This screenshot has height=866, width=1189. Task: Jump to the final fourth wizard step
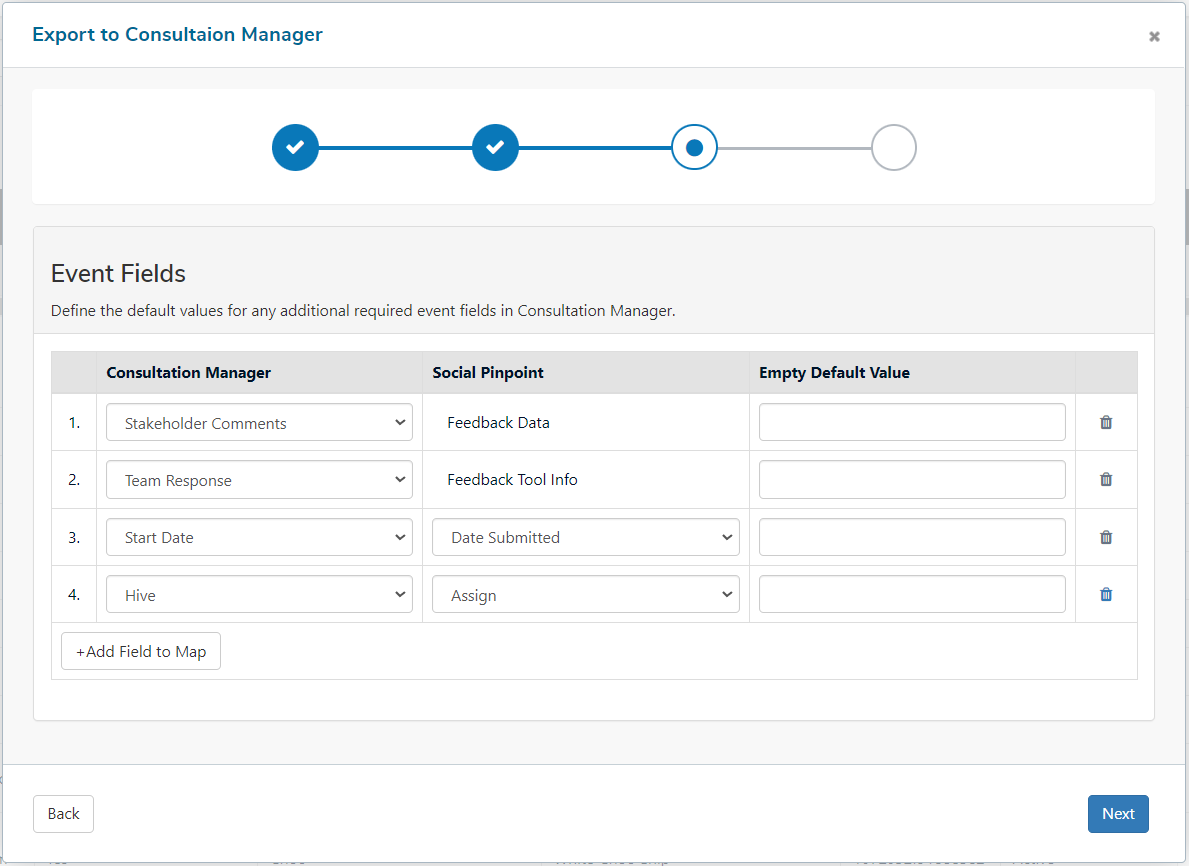[894, 147]
